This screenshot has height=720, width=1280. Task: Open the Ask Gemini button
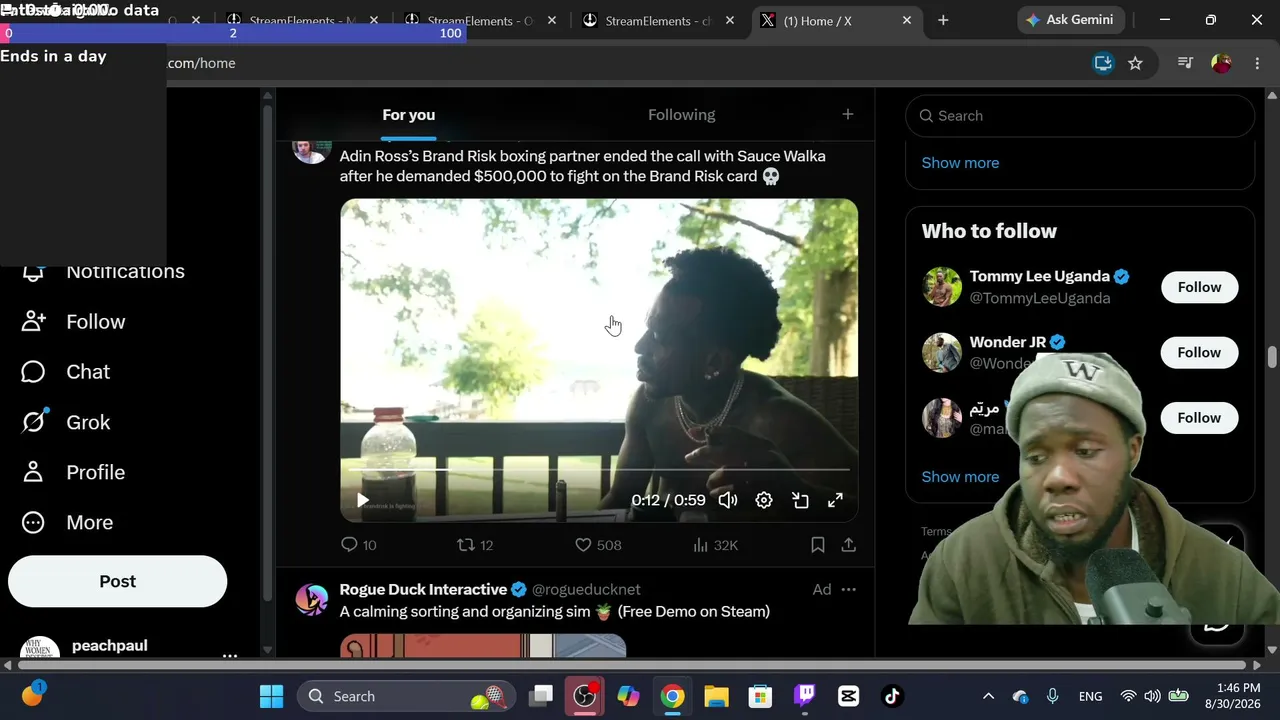coord(1071,20)
